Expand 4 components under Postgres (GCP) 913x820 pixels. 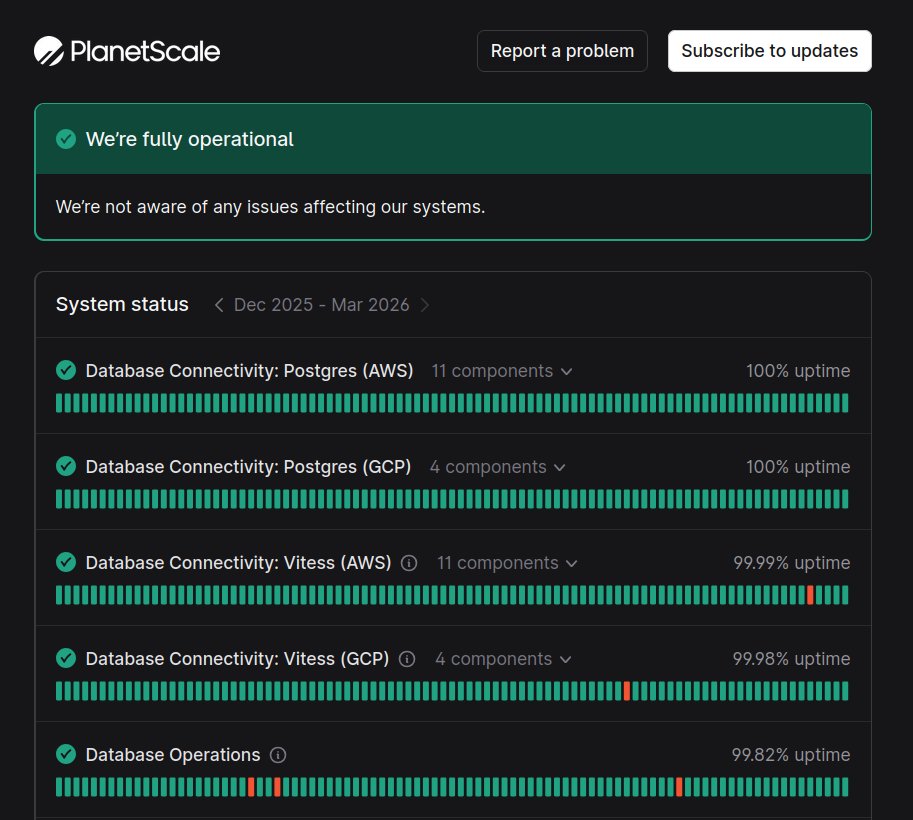(x=498, y=467)
